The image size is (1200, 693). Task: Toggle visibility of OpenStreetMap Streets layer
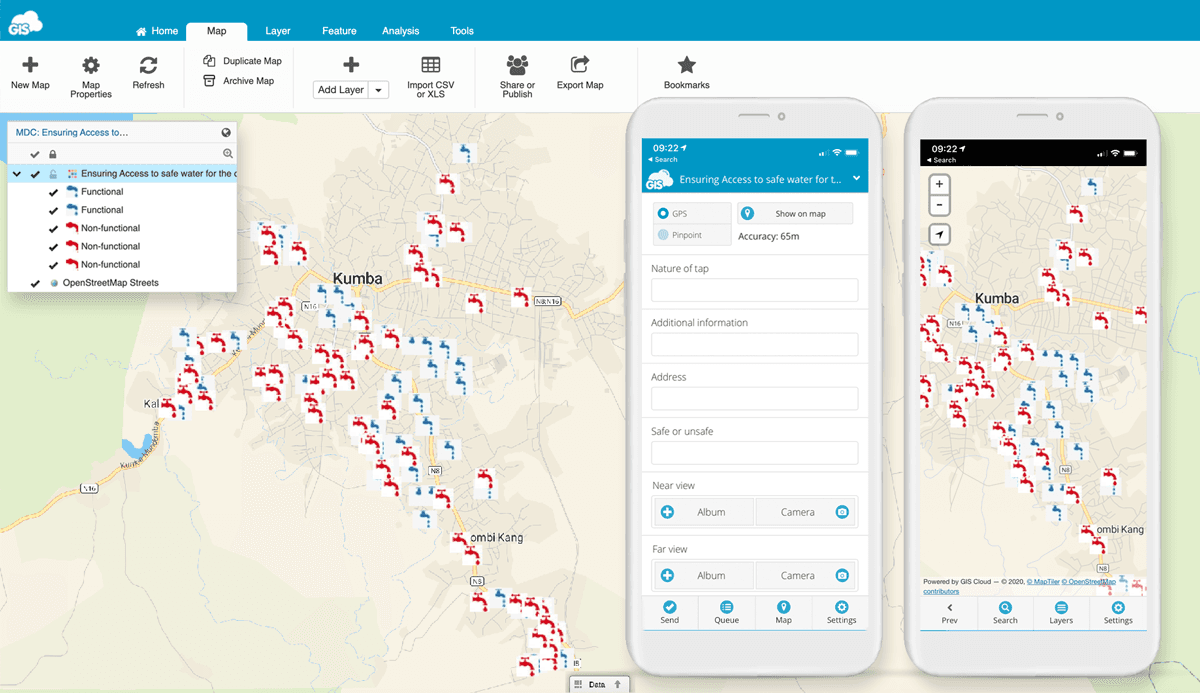35,283
